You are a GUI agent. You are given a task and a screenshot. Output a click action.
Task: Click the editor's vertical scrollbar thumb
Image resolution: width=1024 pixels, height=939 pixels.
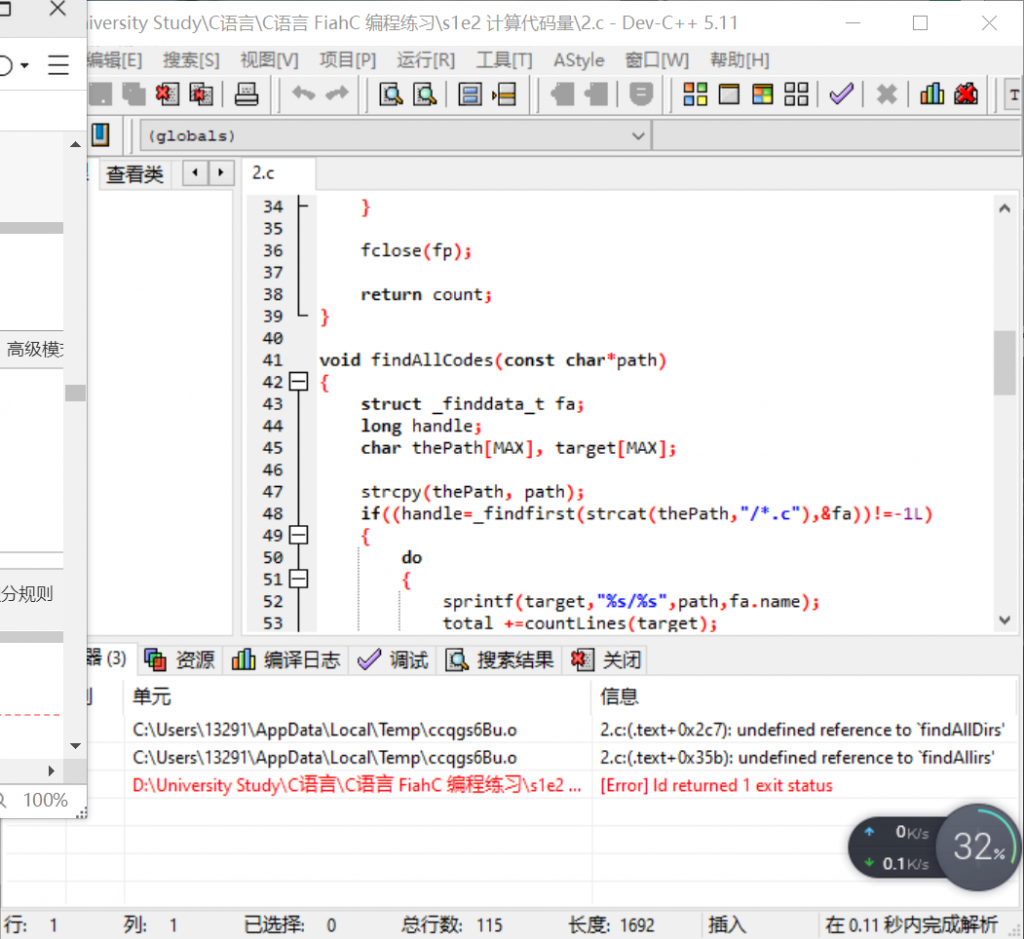click(1004, 362)
